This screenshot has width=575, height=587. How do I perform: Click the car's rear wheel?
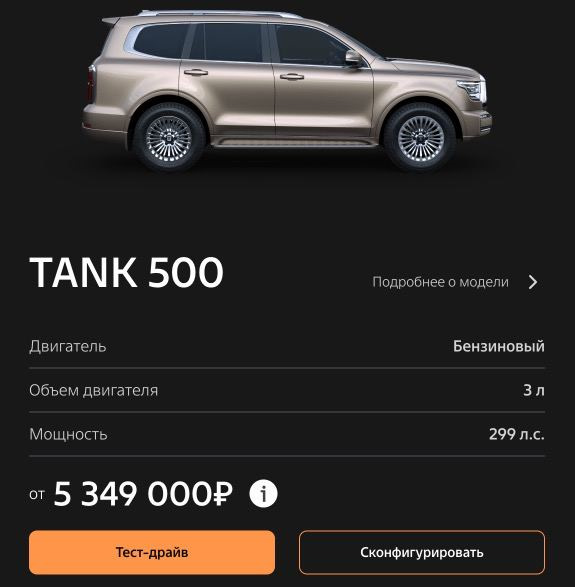click(168, 139)
